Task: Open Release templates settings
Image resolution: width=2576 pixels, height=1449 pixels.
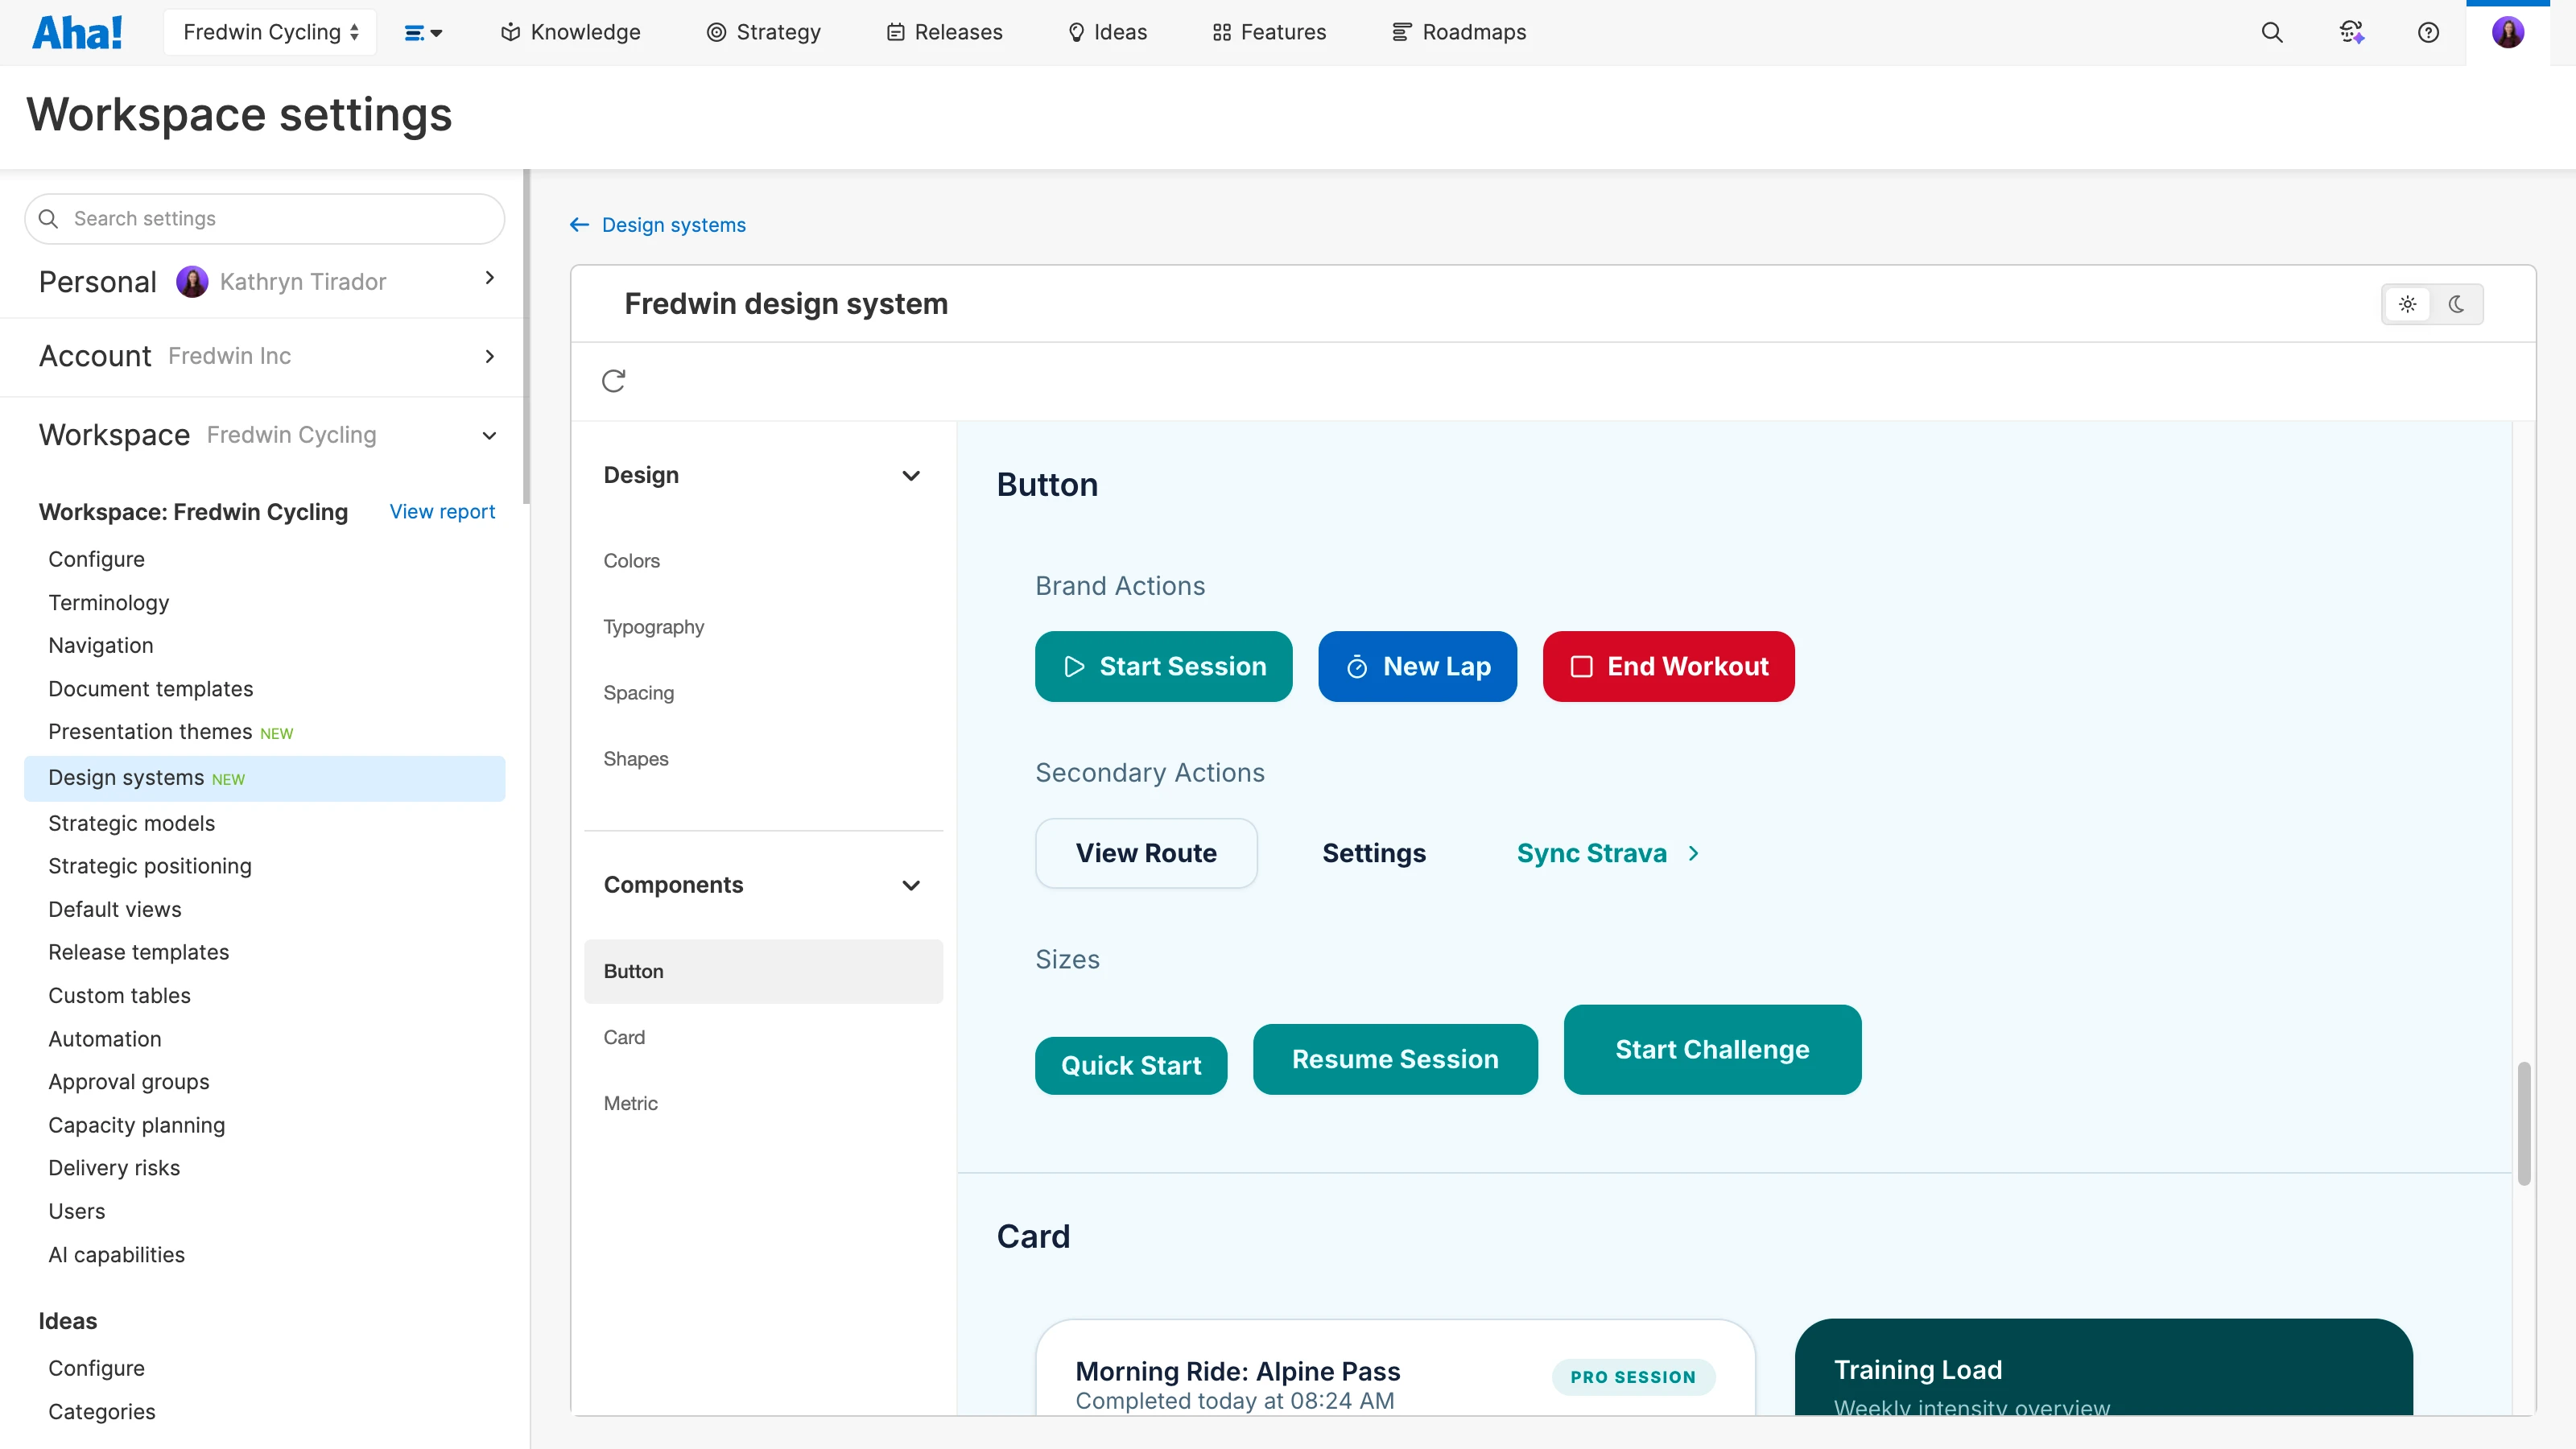Action: (x=138, y=953)
